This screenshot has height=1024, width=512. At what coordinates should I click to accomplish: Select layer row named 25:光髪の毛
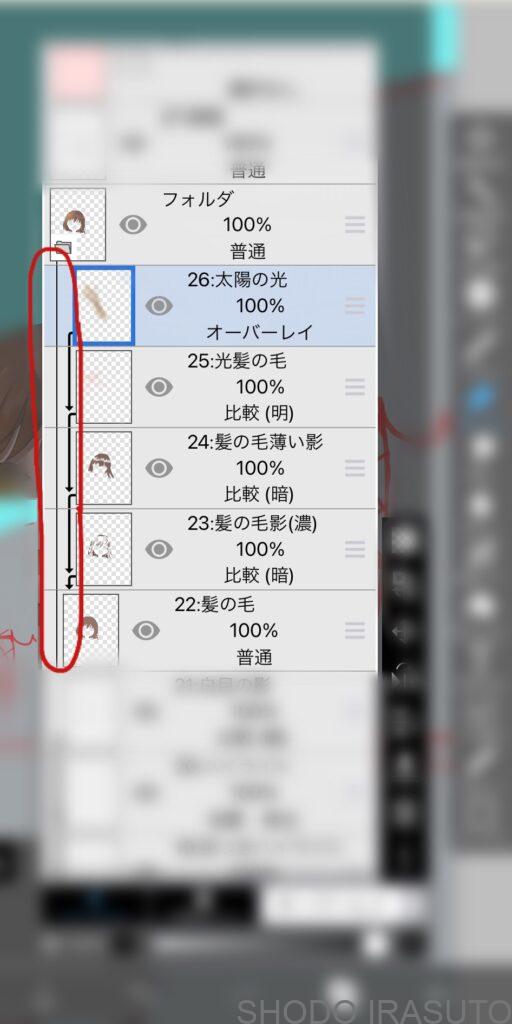tap(210, 387)
